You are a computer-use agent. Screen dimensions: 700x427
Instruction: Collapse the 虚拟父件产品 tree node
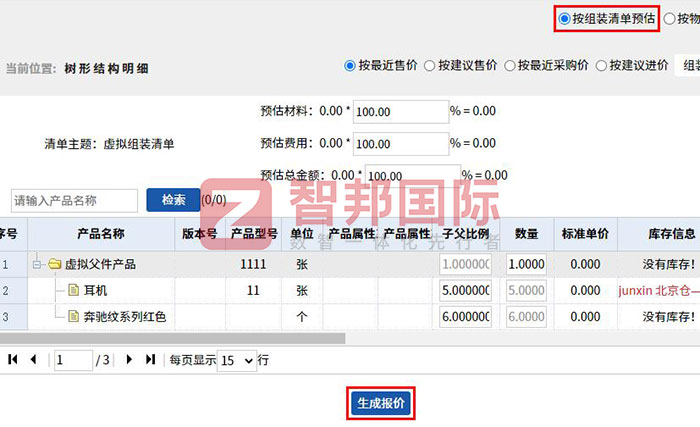pyautogui.click(x=37, y=265)
